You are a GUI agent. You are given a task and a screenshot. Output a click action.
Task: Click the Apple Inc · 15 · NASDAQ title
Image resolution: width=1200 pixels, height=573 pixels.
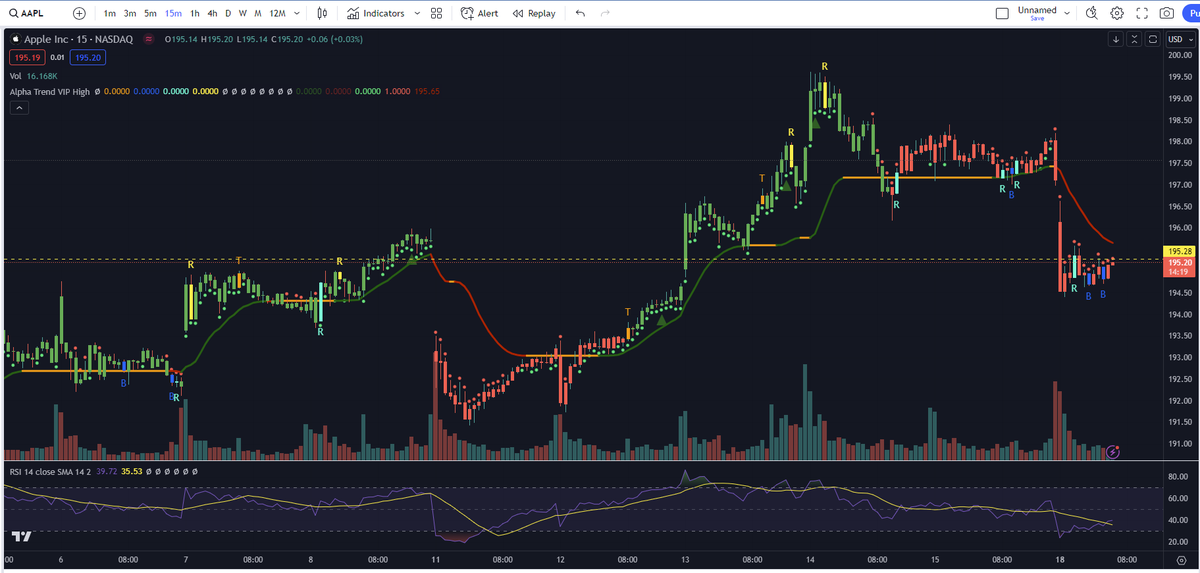click(81, 39)
